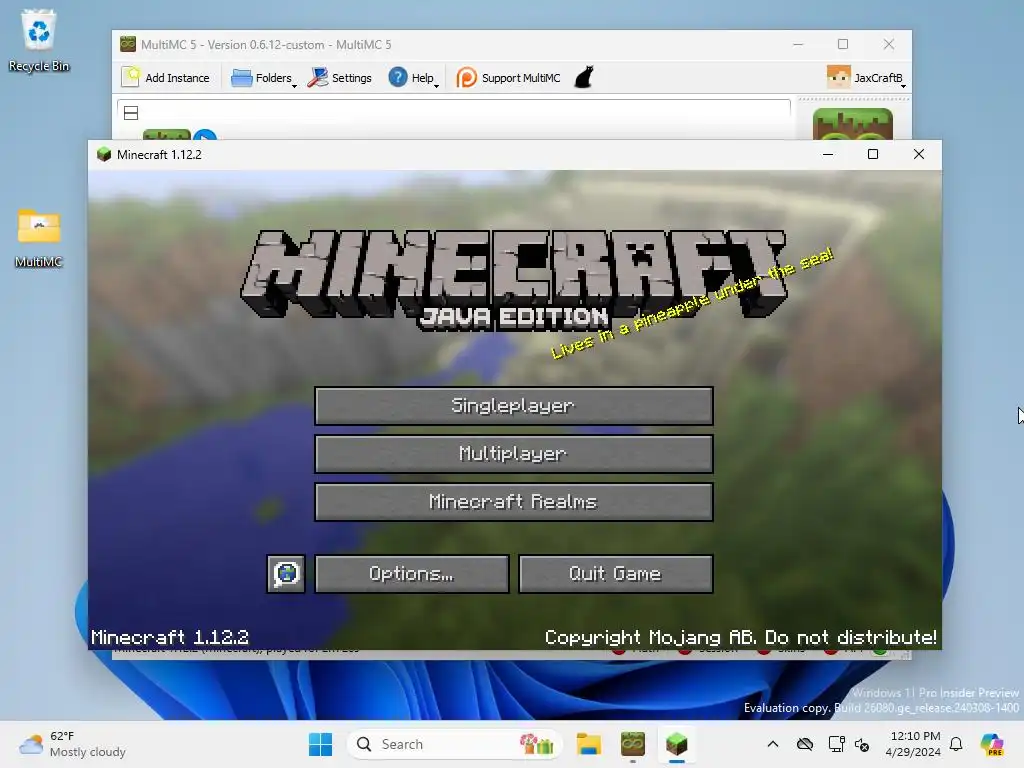Screen dimensions: 1024x768
Task: Minimize the Minecraft 1.12.2 window
Action: point(828,155)
